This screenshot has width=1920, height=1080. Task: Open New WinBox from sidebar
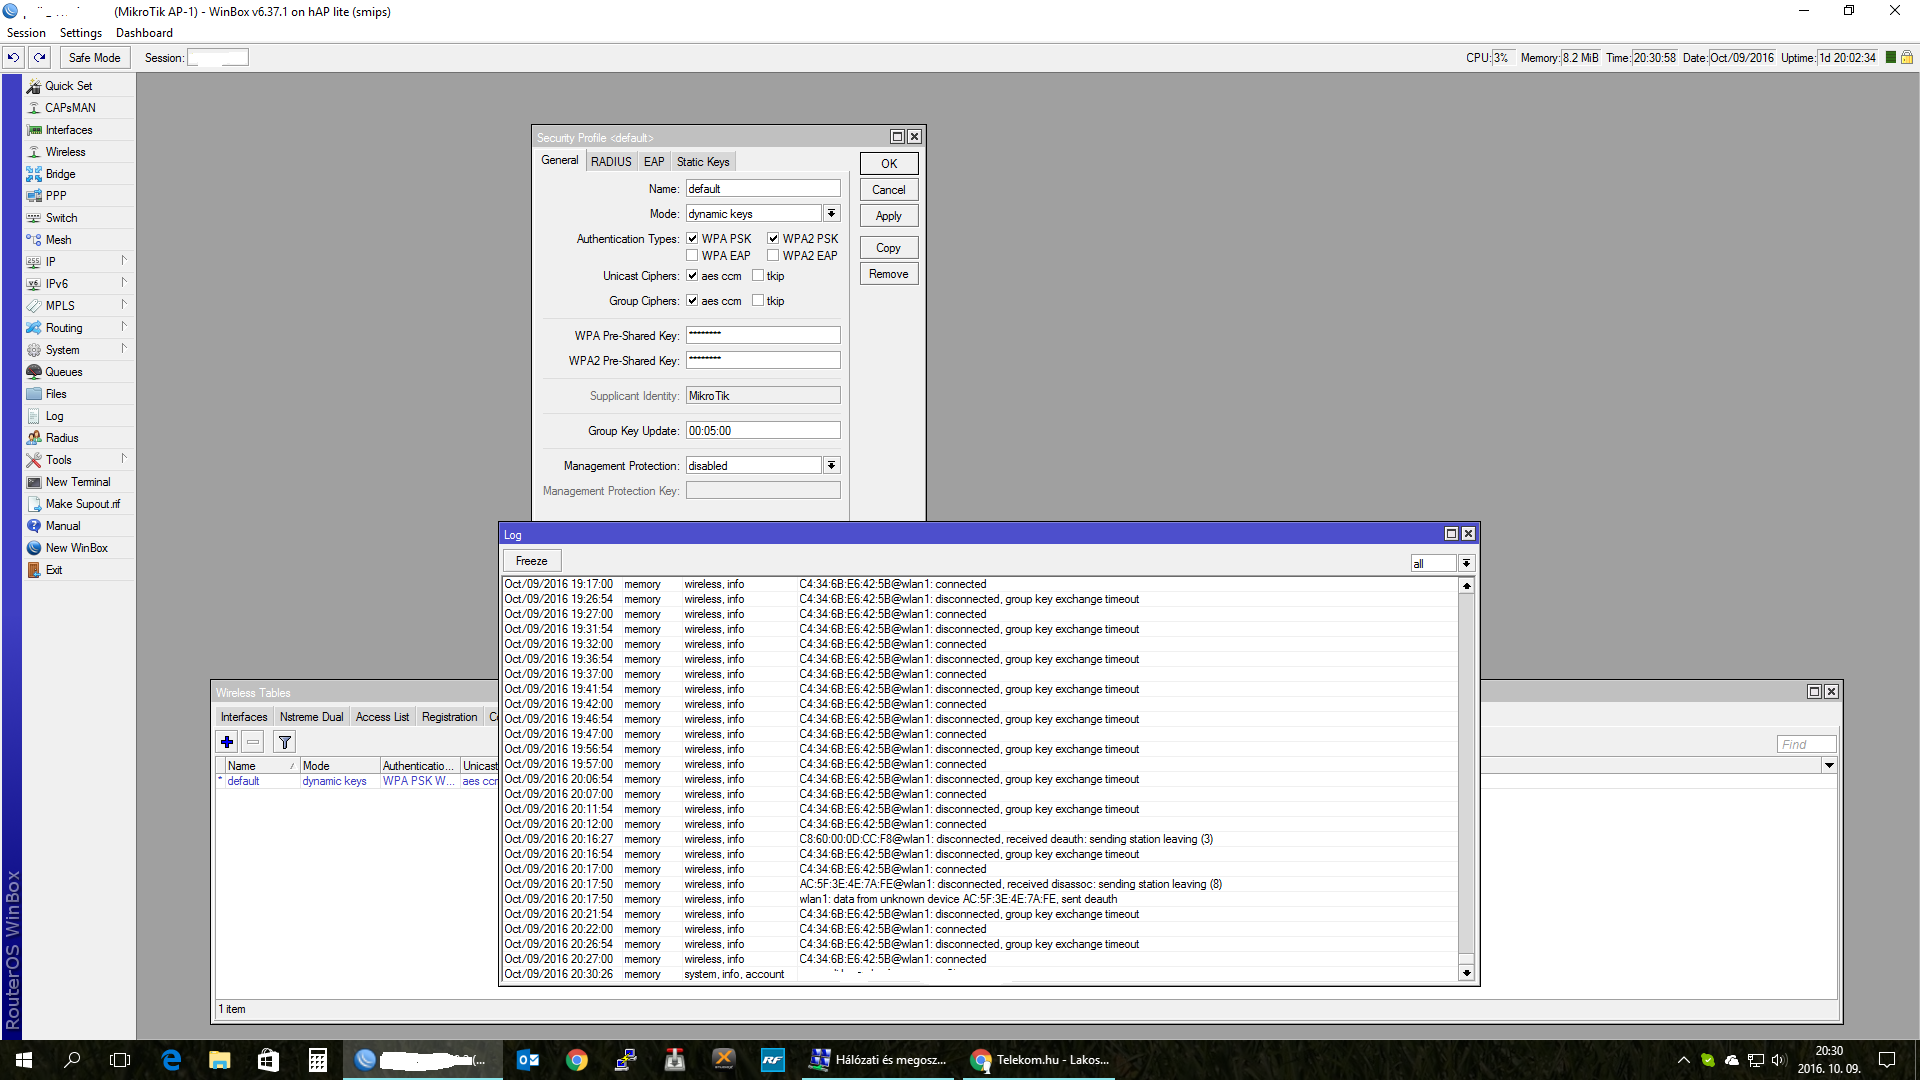tap(79, 548)
